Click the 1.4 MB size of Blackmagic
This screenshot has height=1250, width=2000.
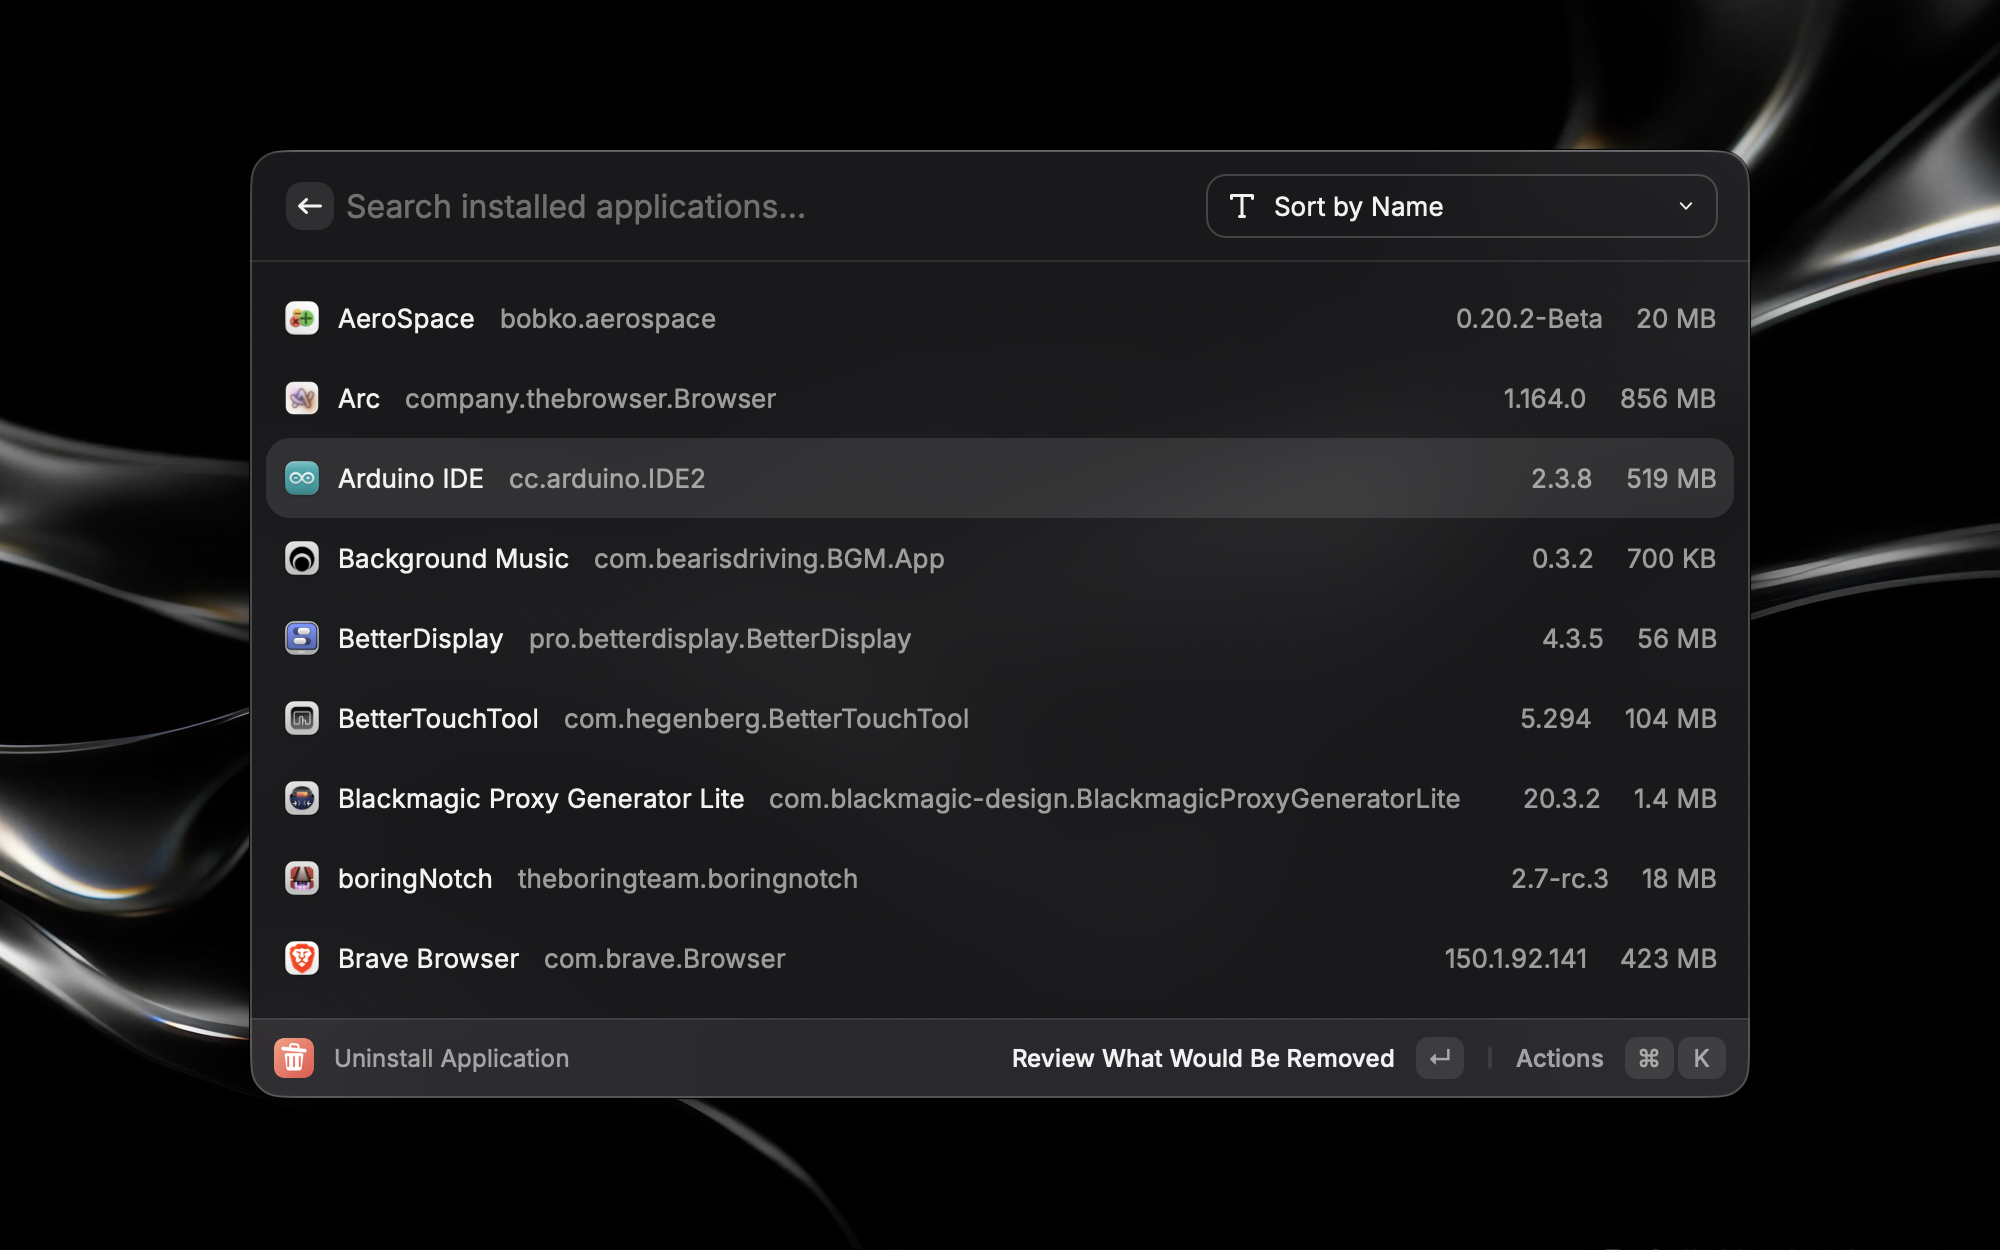(x=1675, y=798)
